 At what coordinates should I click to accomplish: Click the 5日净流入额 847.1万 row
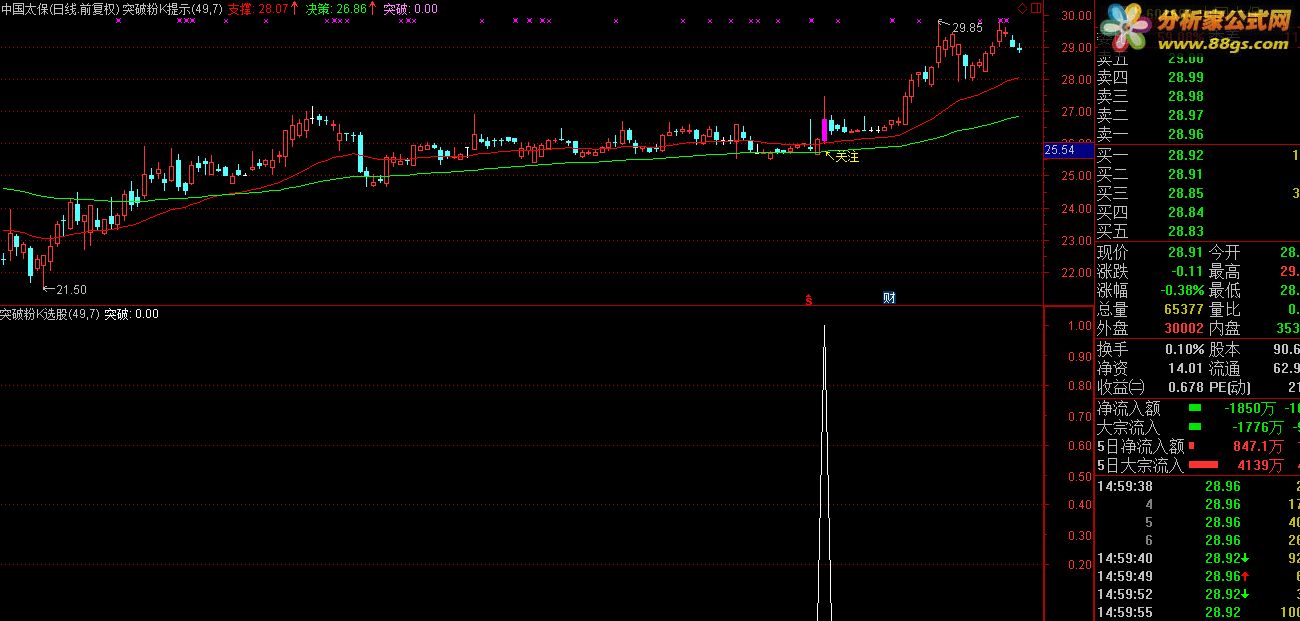coord(1197,446)
